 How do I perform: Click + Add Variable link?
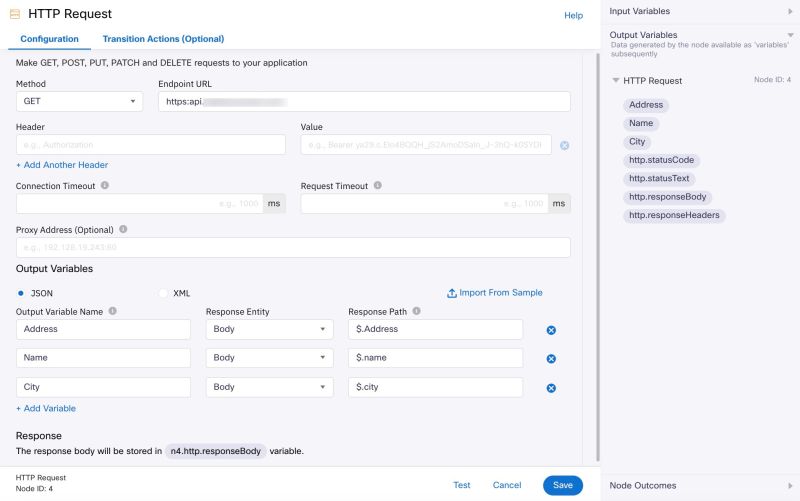coord(46,408)
